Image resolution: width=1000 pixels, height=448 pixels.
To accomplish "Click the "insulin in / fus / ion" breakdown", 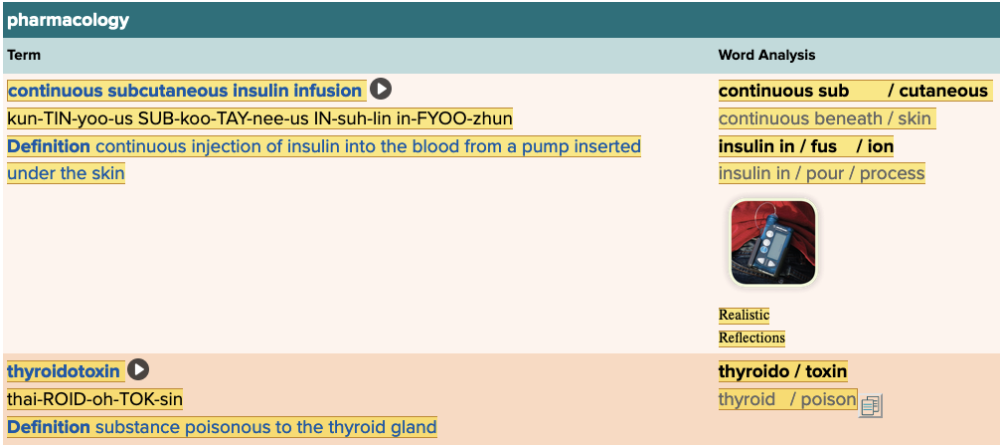I will click(806, 147).
